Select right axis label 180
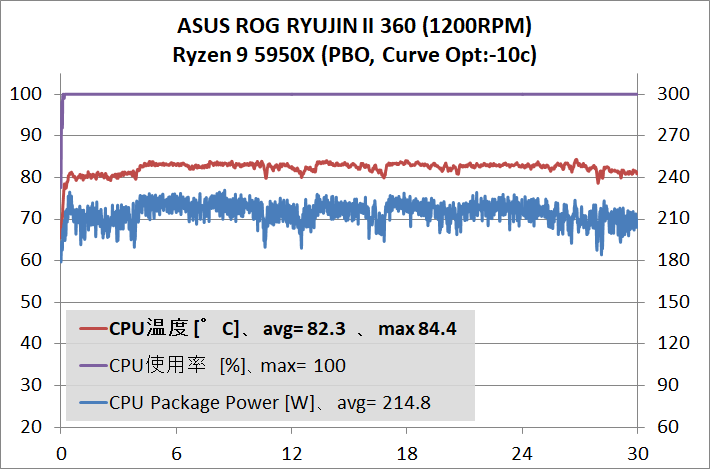The height and width of the screenshot is (469, 710). [x=673, y=260]
